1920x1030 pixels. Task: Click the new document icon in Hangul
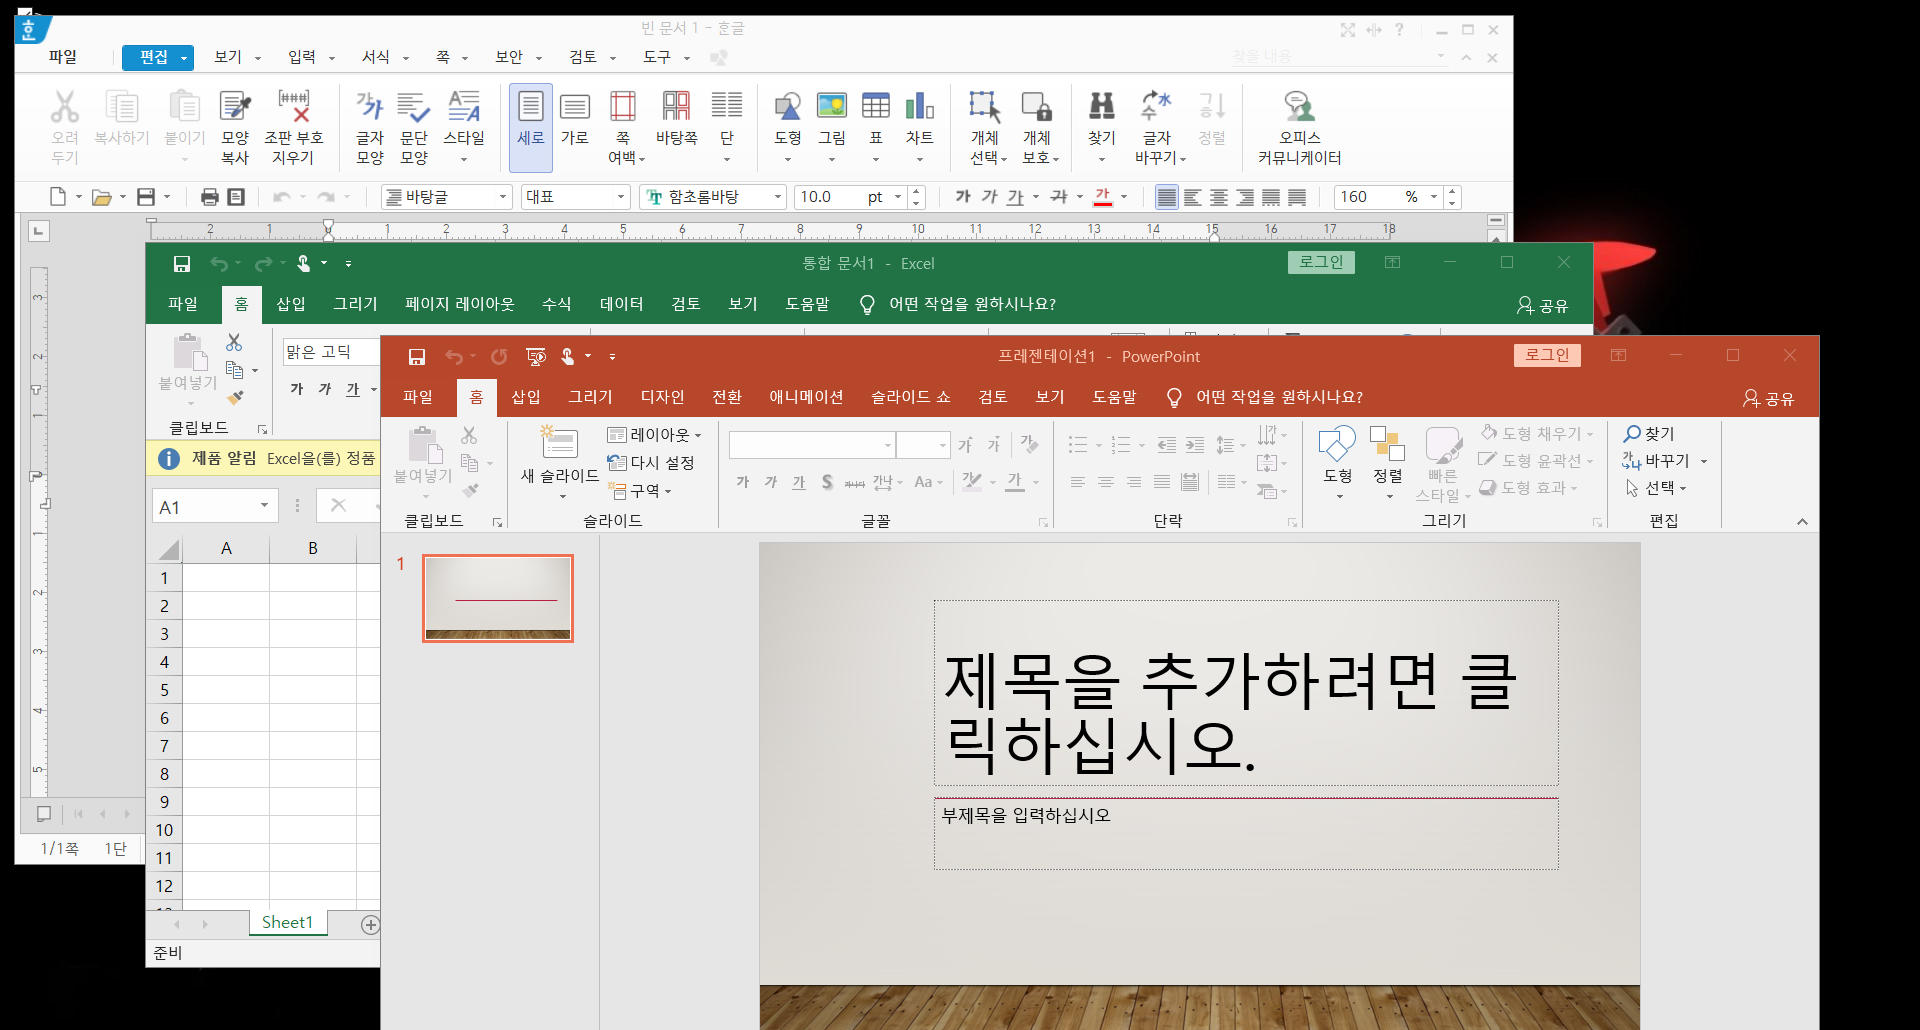[x=58, y=197]
